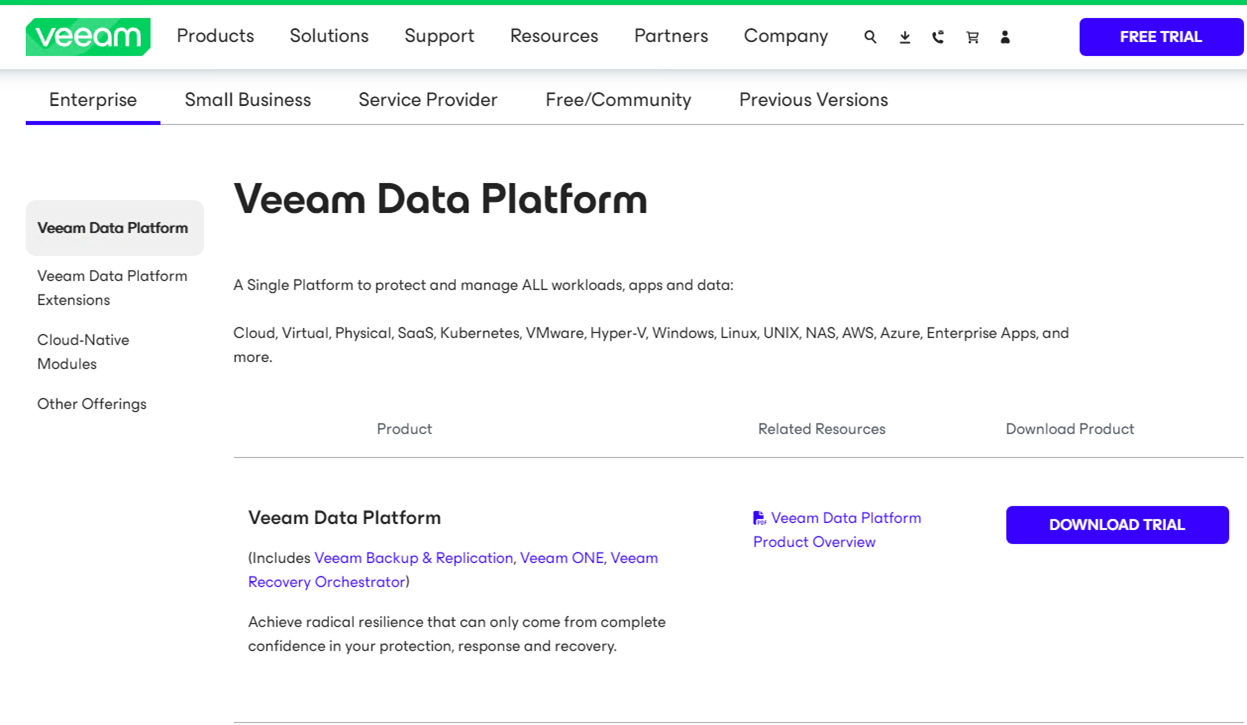Expand the Products menu
The height and width of the screenshot is (725, 1247).
215,36
